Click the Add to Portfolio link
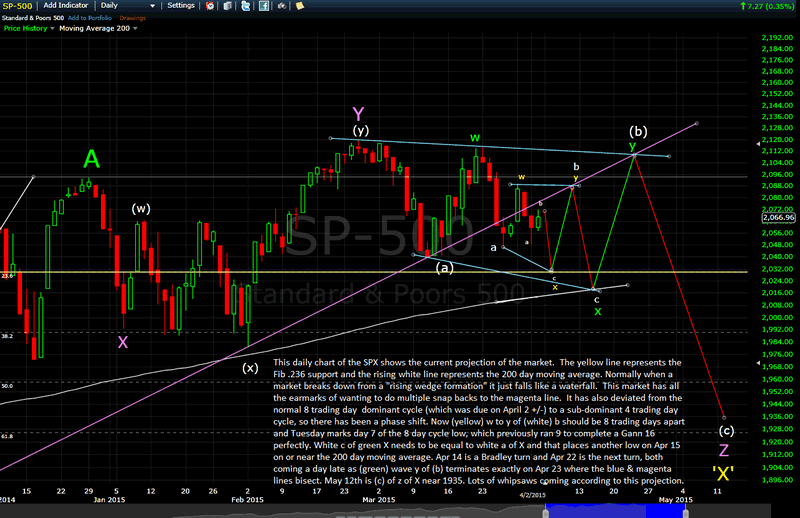The image size is (800, 518). pos(90,18)
